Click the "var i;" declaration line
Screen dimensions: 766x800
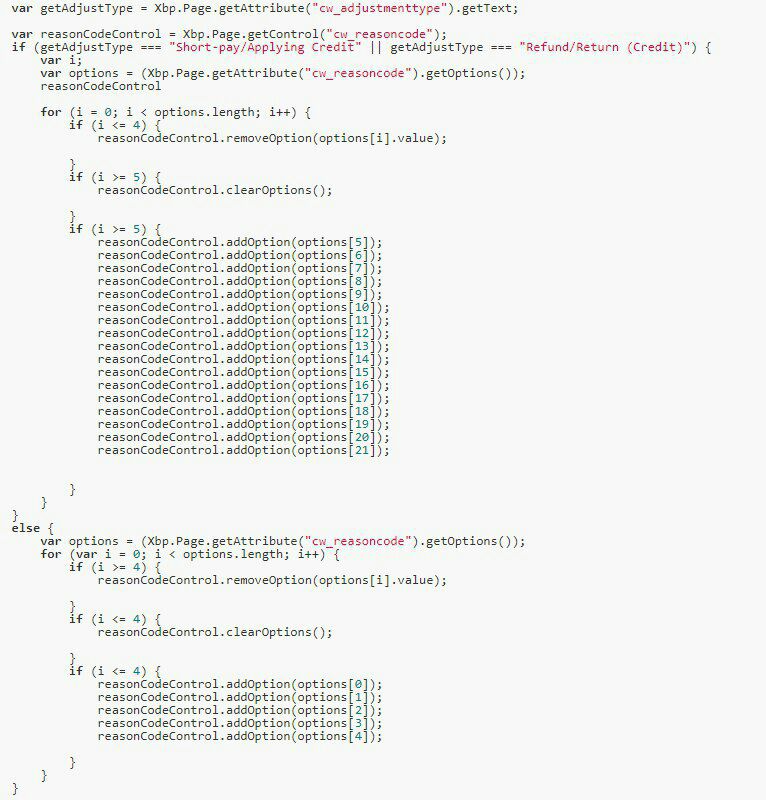pyautogui.click(x=61, y=60)
